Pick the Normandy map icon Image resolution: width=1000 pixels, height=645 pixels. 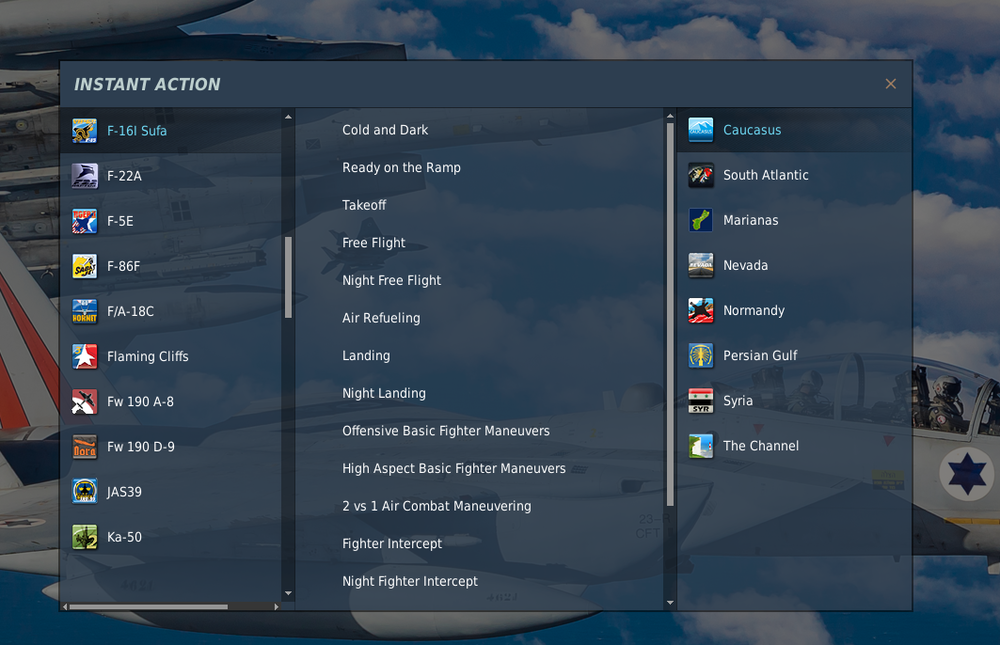point(700,311)
